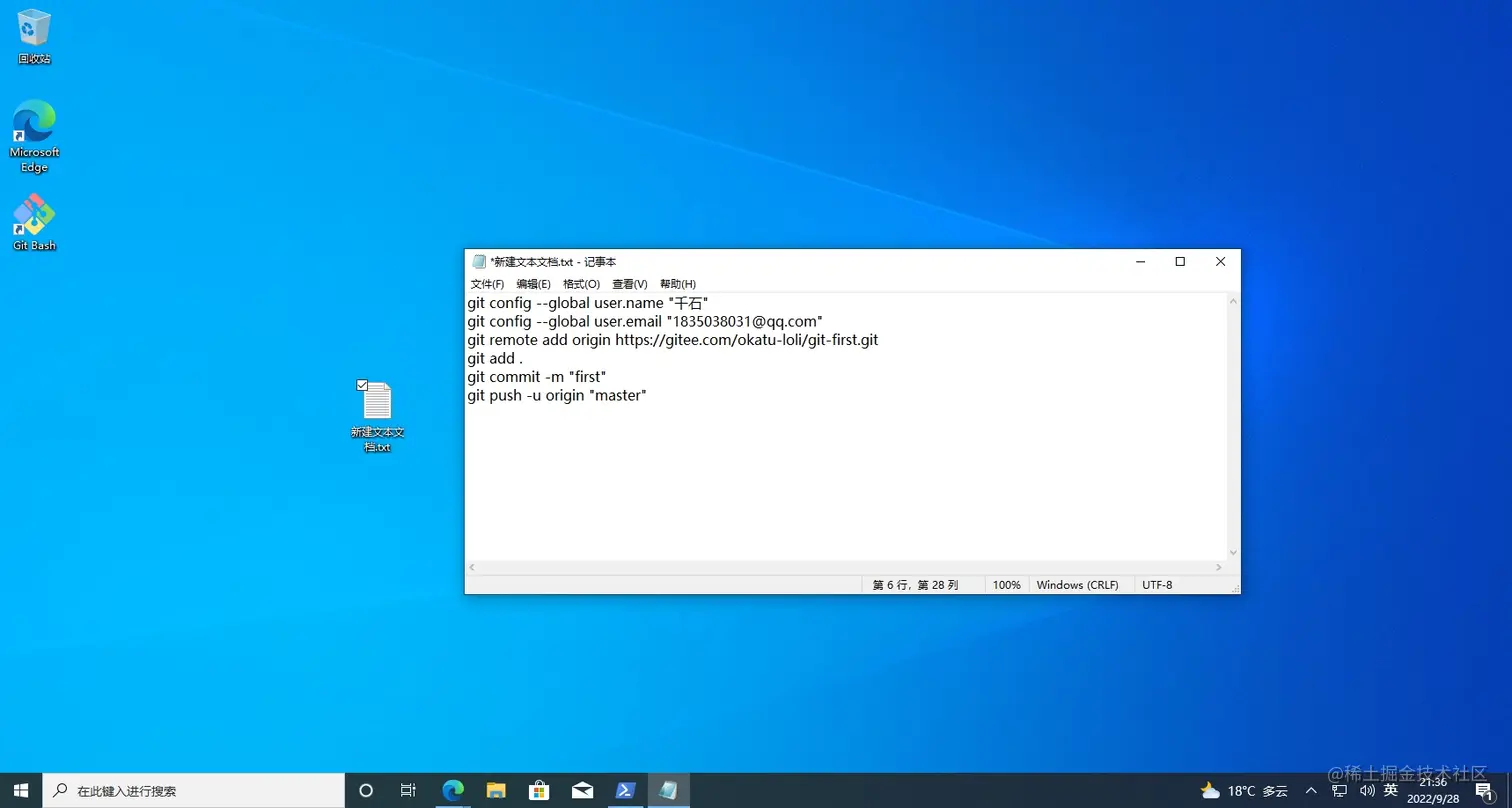The height and width of the screenshot is (808, 1512).
Task: Click the vertical scrollbar down arrow in Notepad
Action: pos(1233,552)
